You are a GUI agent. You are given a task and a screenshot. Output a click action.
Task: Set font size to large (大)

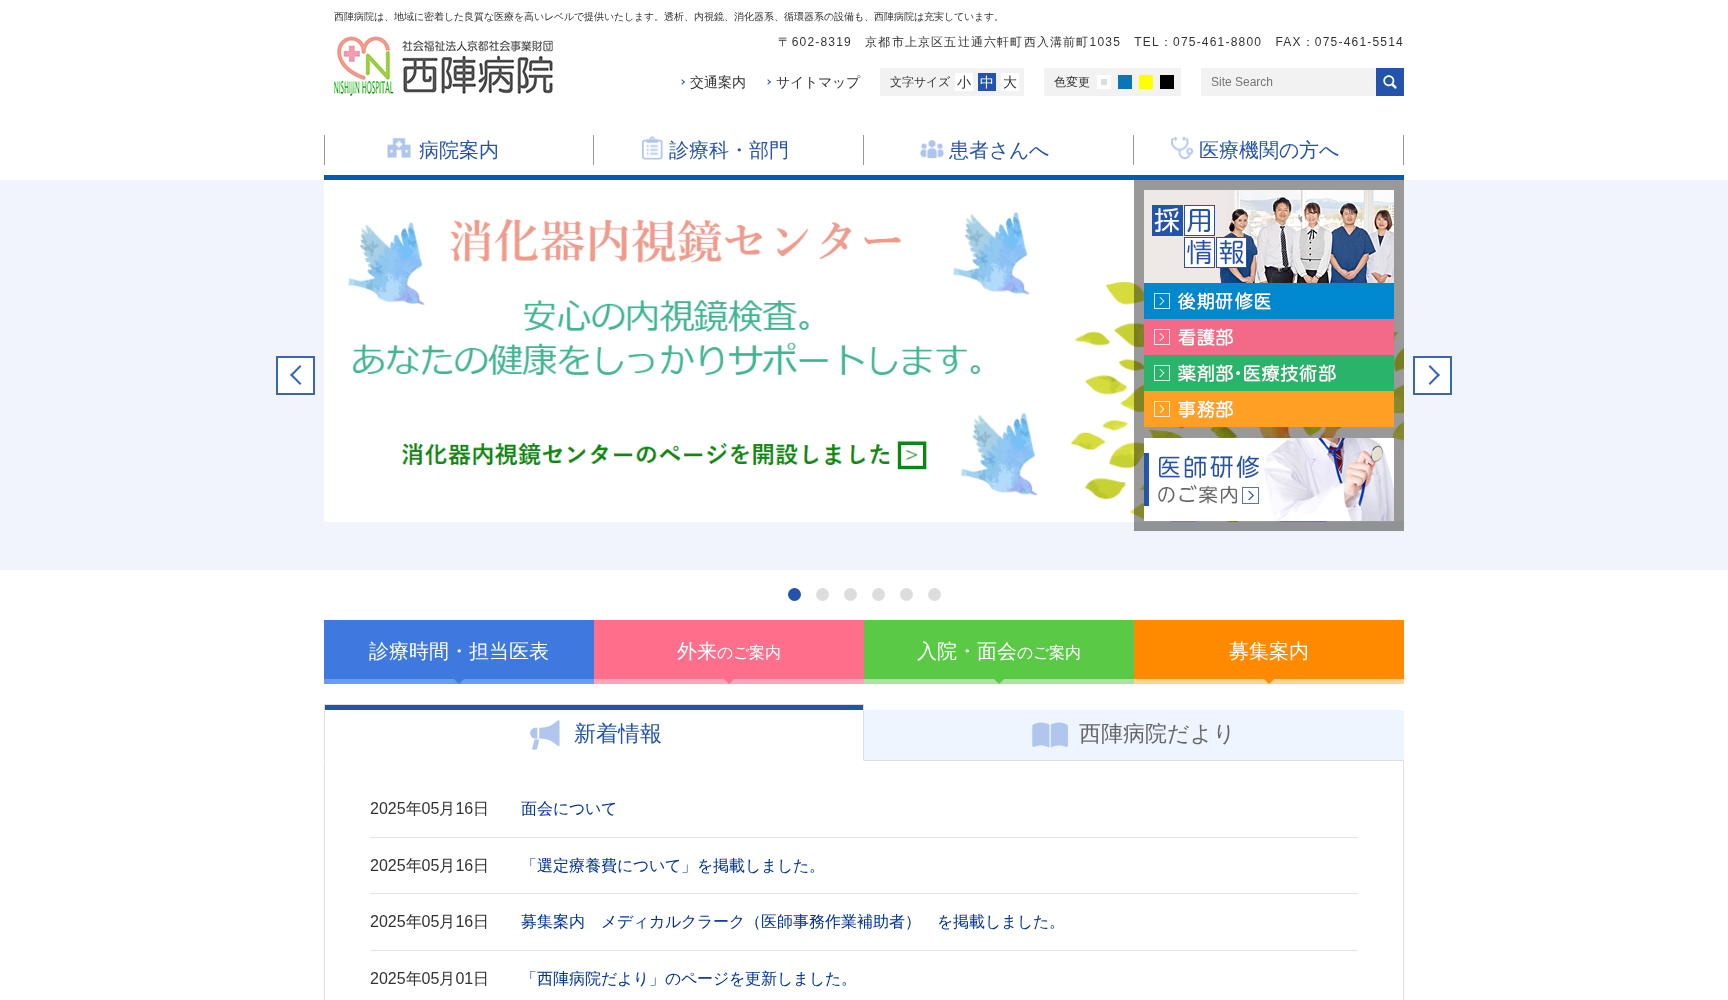click(x=1010, y=82)
